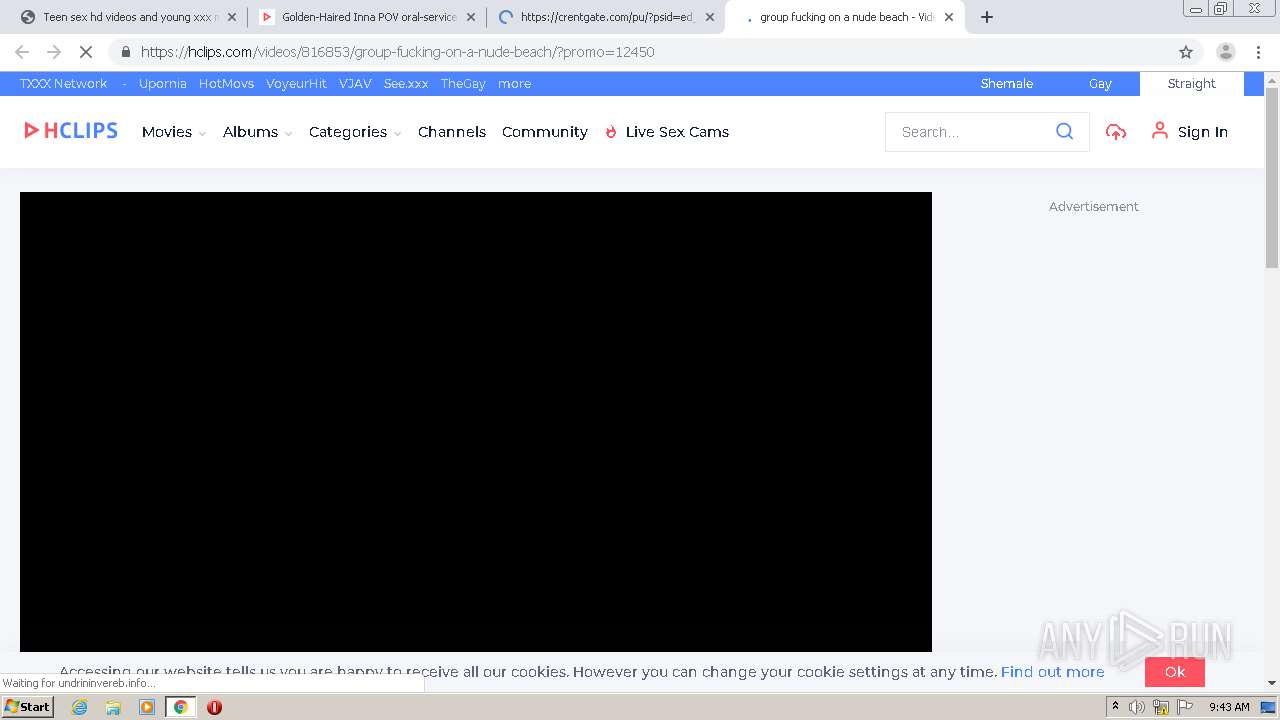The height and width of the screenshot is (720, 1280).
Task: Open Internet Explorer from the taskbar
Action: click(80, 707)
